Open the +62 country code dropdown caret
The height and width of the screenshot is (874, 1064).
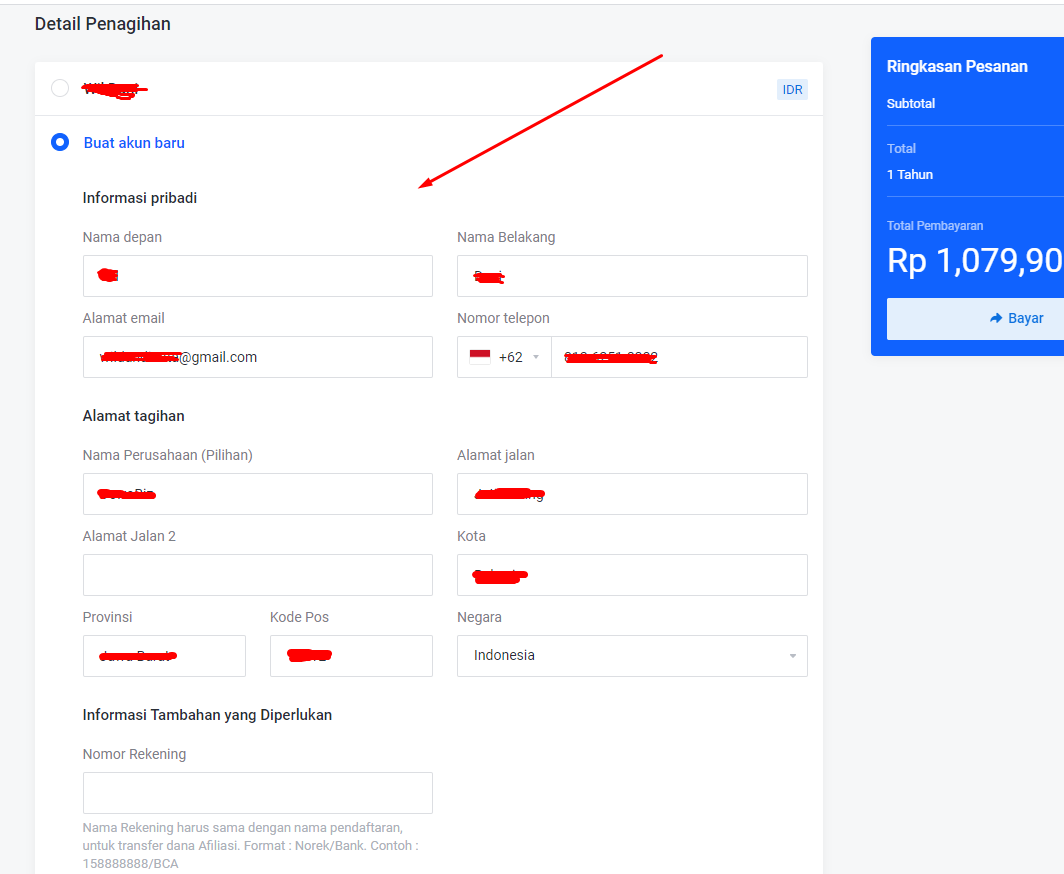tap(536, 358)
